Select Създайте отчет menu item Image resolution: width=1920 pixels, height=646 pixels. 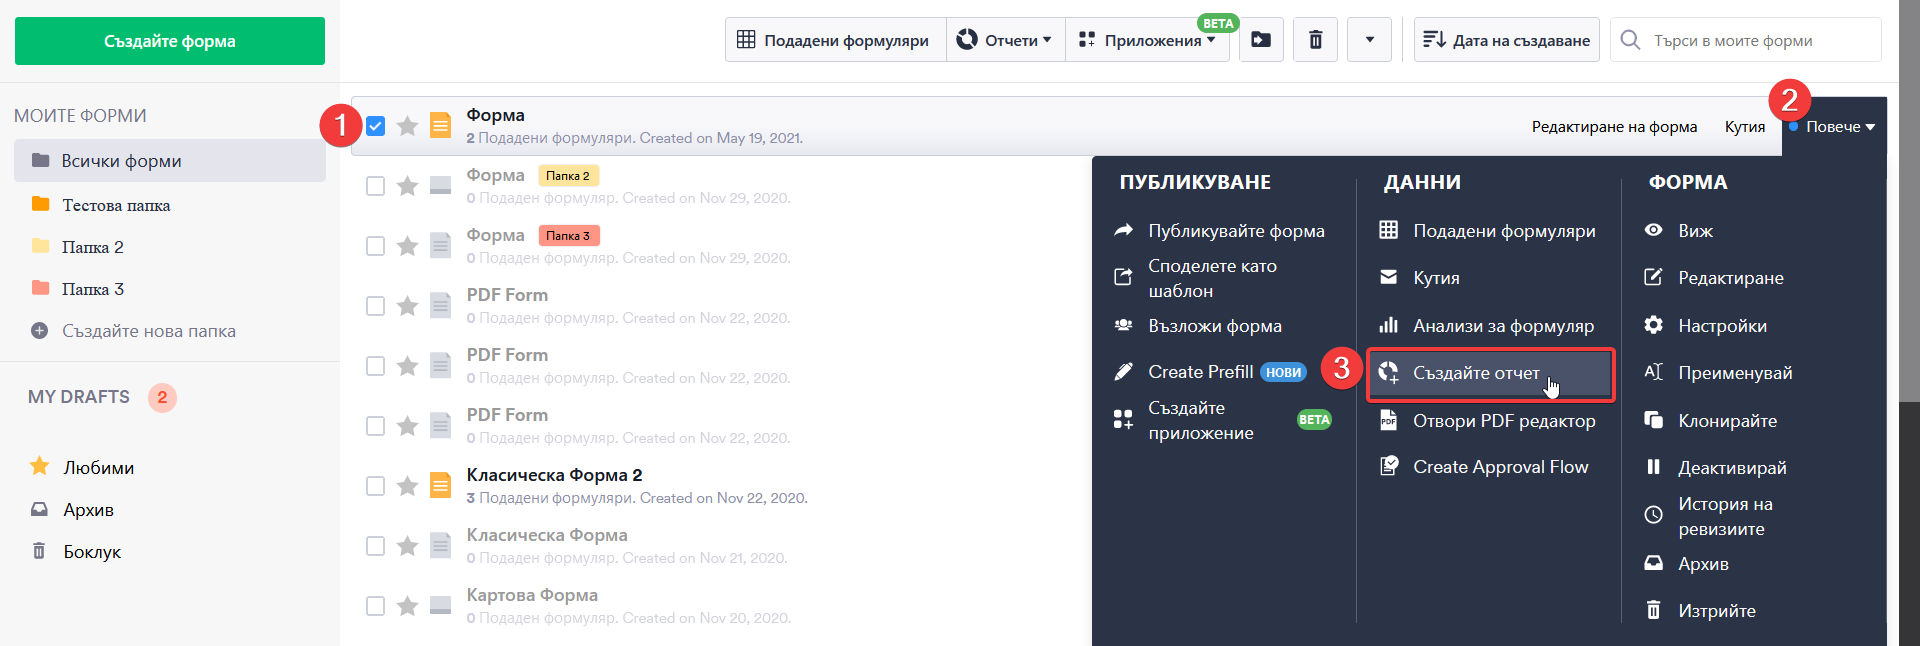pos(1489,373)
